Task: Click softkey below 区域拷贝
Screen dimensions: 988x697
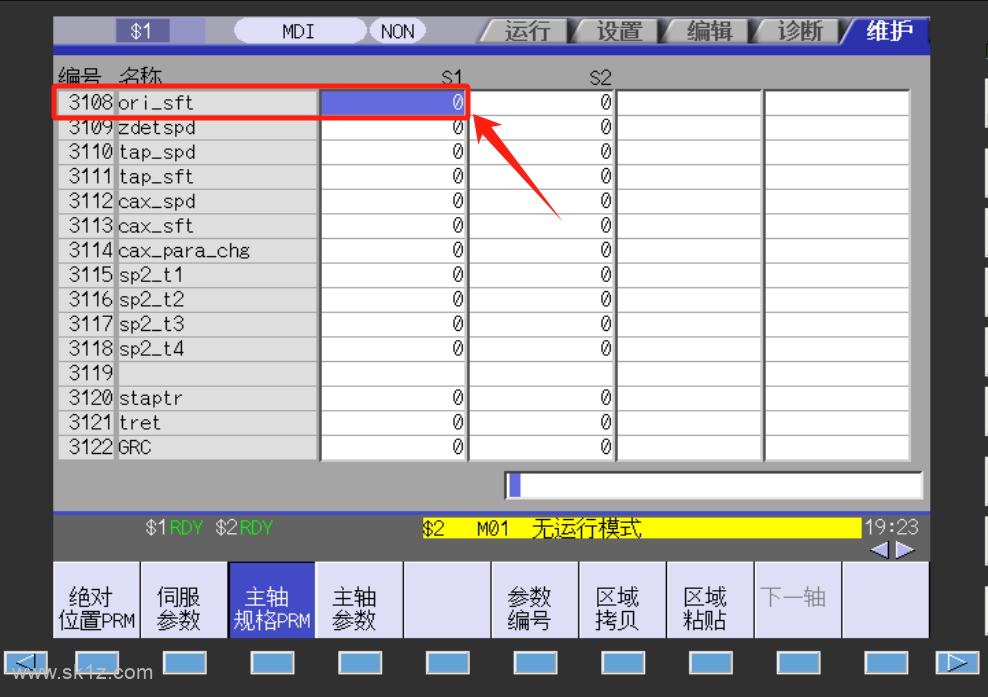Action: click(x=623, y=663)
